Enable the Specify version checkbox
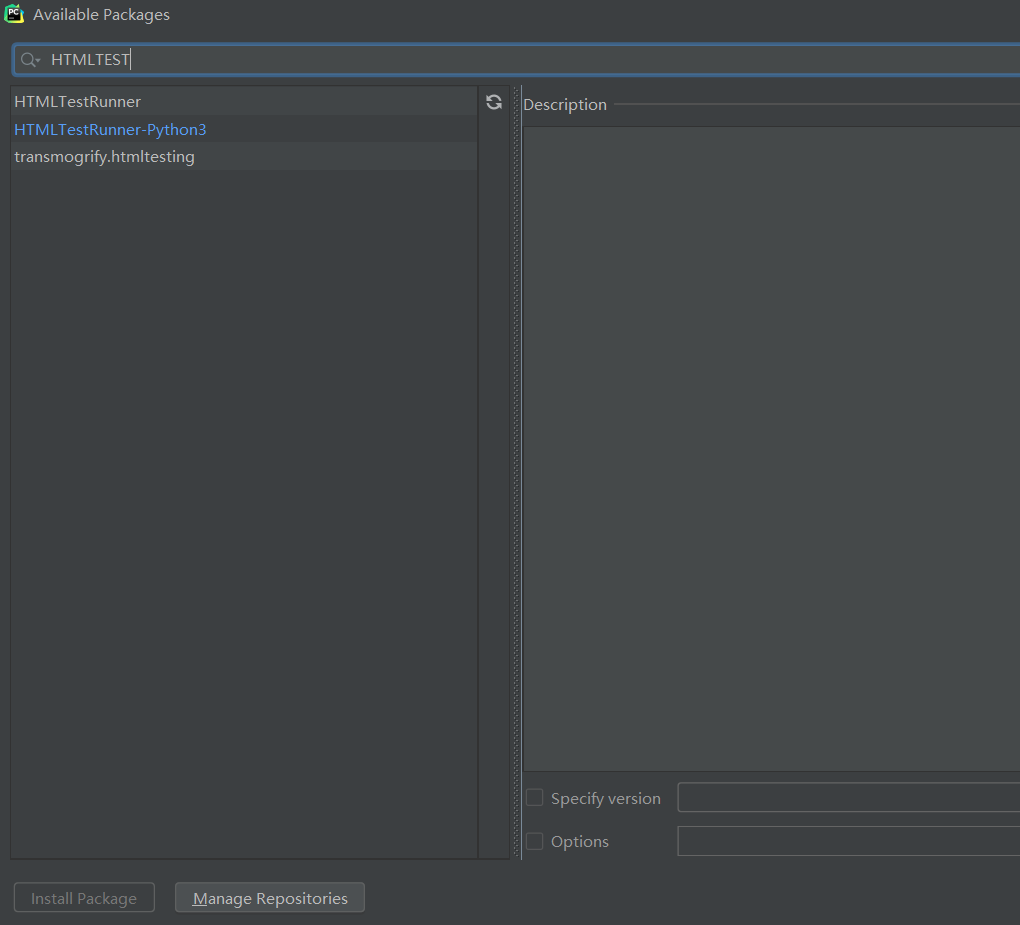This screenshot has width=1020, height=925. coord(534,797)
